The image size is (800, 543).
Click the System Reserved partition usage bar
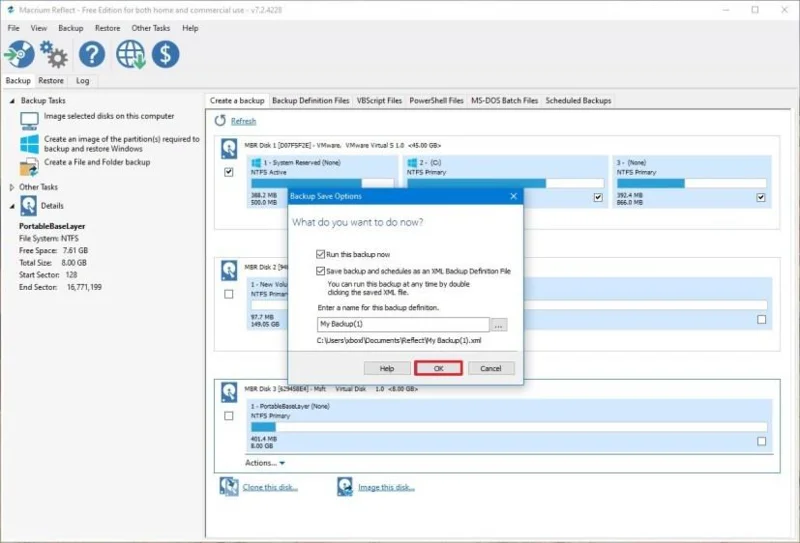[322, 183]
